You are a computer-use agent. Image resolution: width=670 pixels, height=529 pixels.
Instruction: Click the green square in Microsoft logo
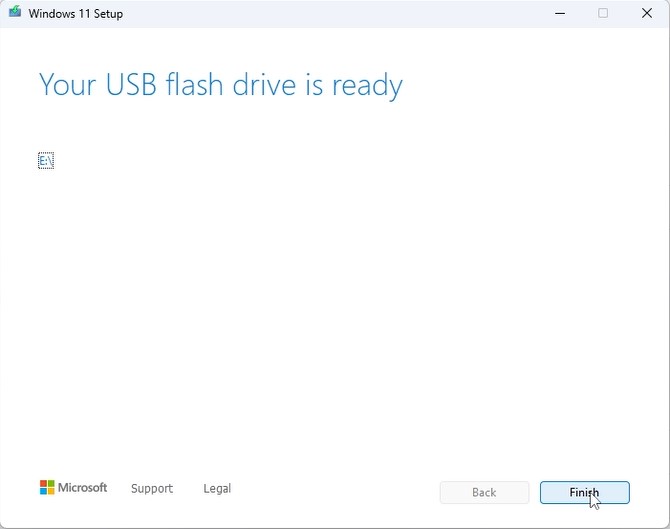click(51, 484)
